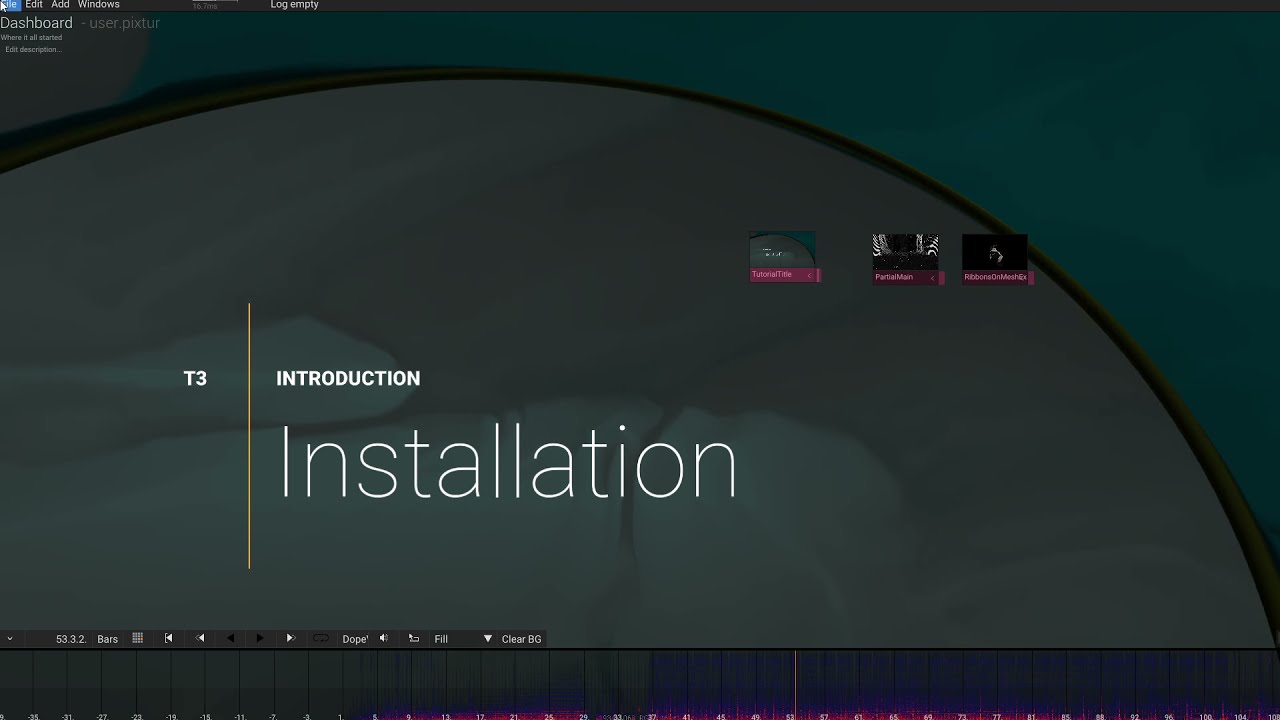This screenshot has width=1280, height=720.
Task: Step to the previous keyframe
Action: [200, 638]
